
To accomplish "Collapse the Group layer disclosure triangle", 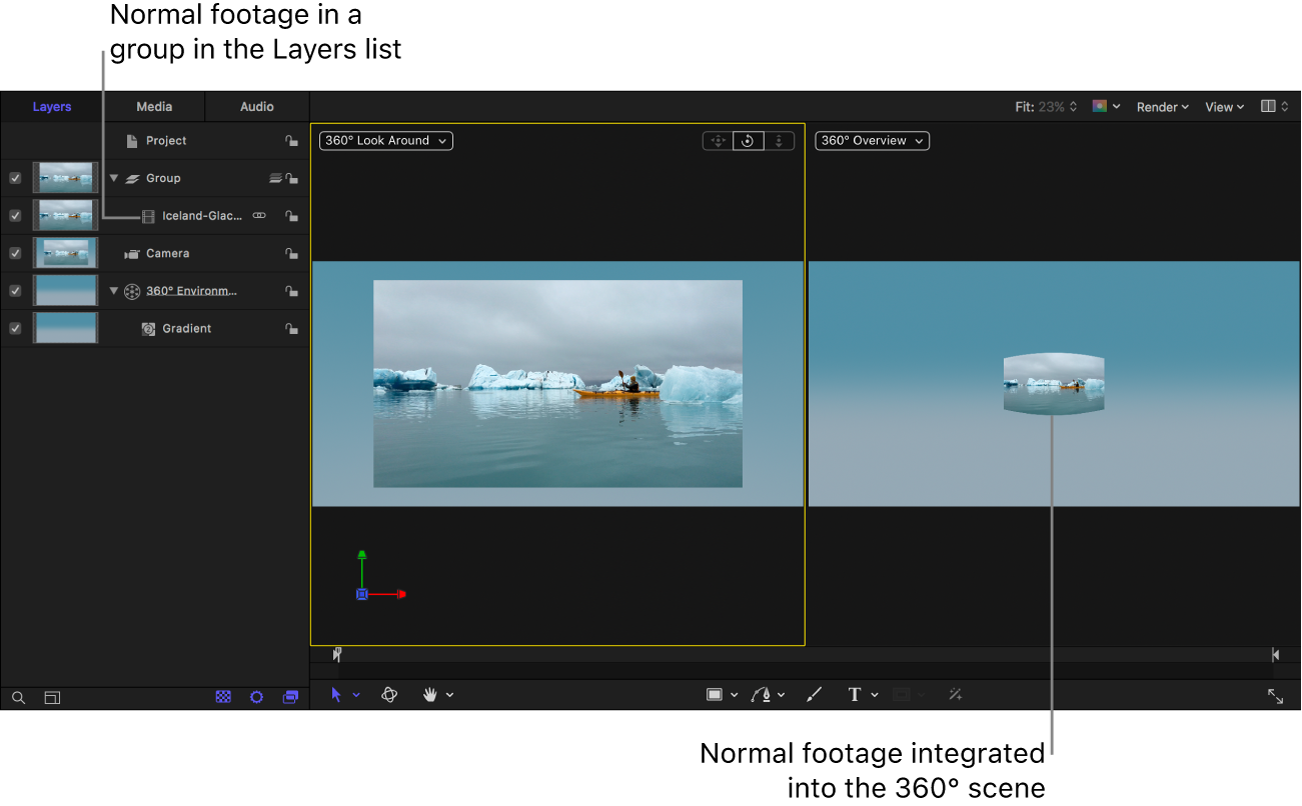I will pos(113,178).
